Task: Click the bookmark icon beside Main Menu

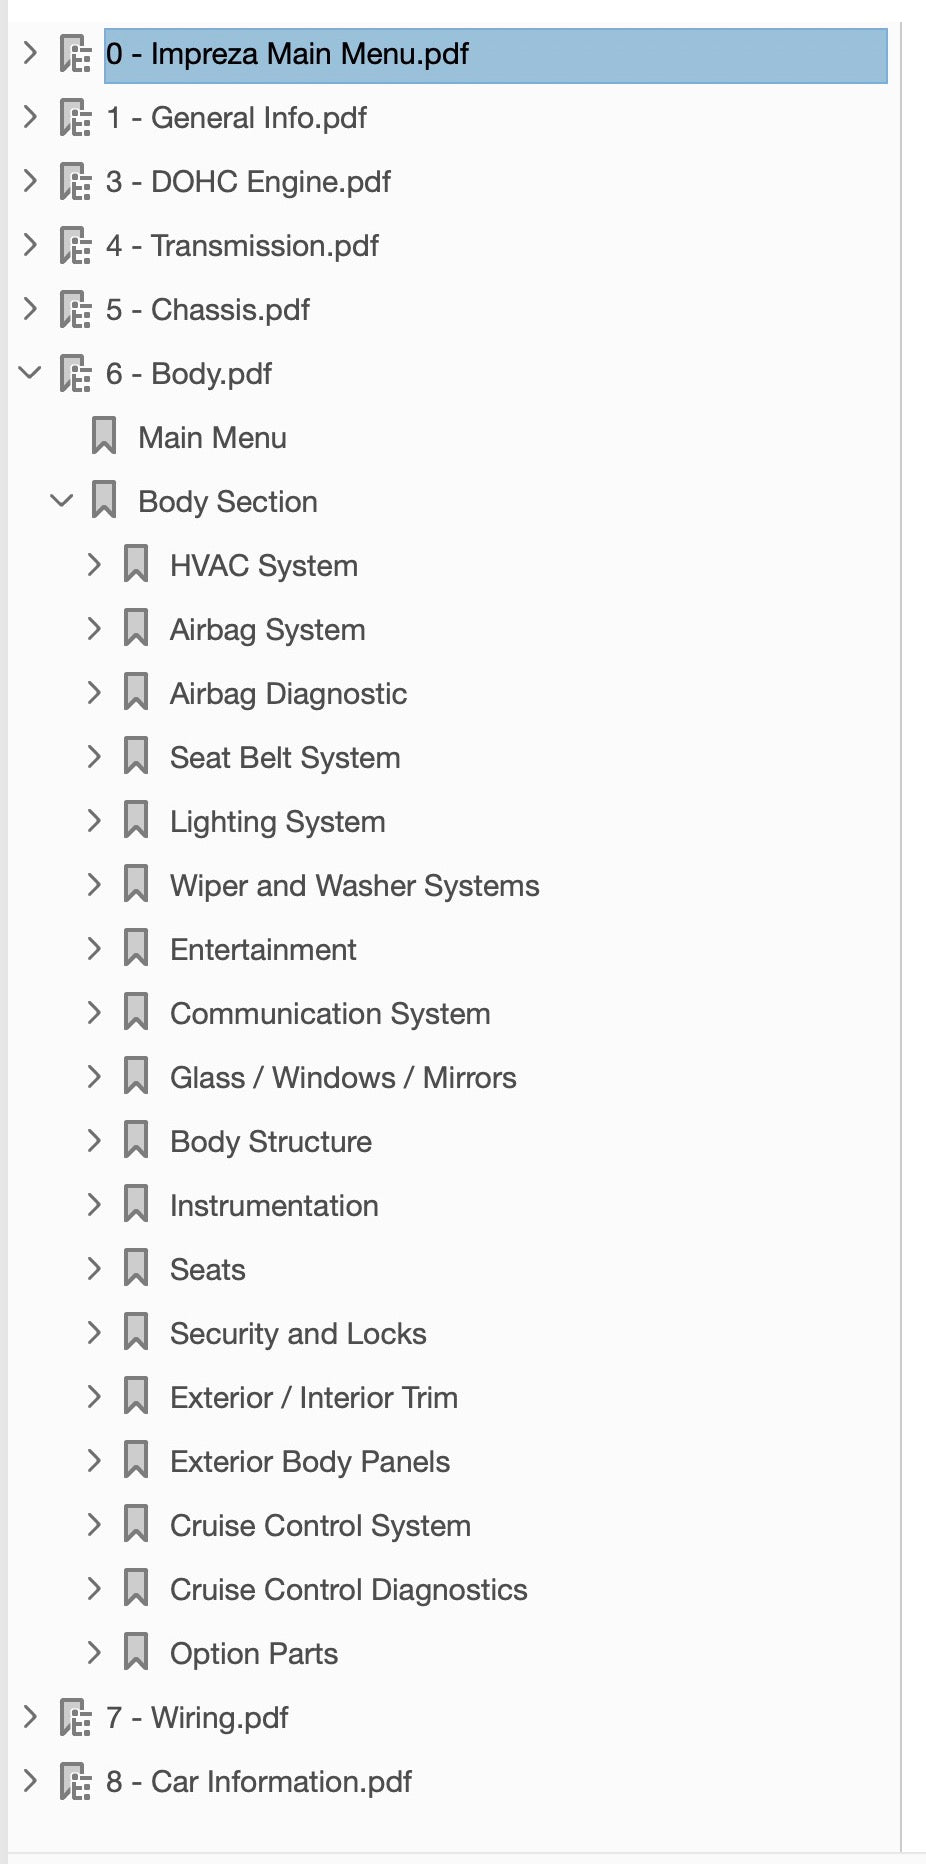Action: click(x=104, y=437)
